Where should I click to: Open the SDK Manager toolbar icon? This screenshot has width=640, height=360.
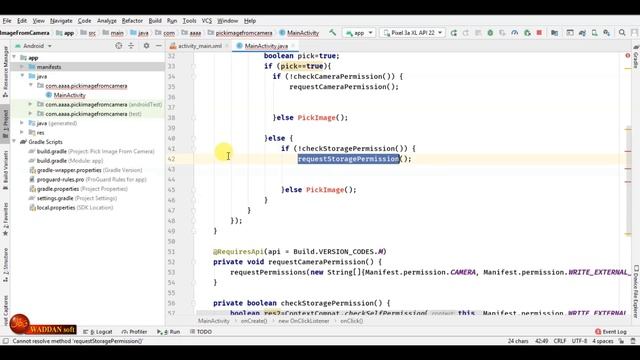click(607, 33)
